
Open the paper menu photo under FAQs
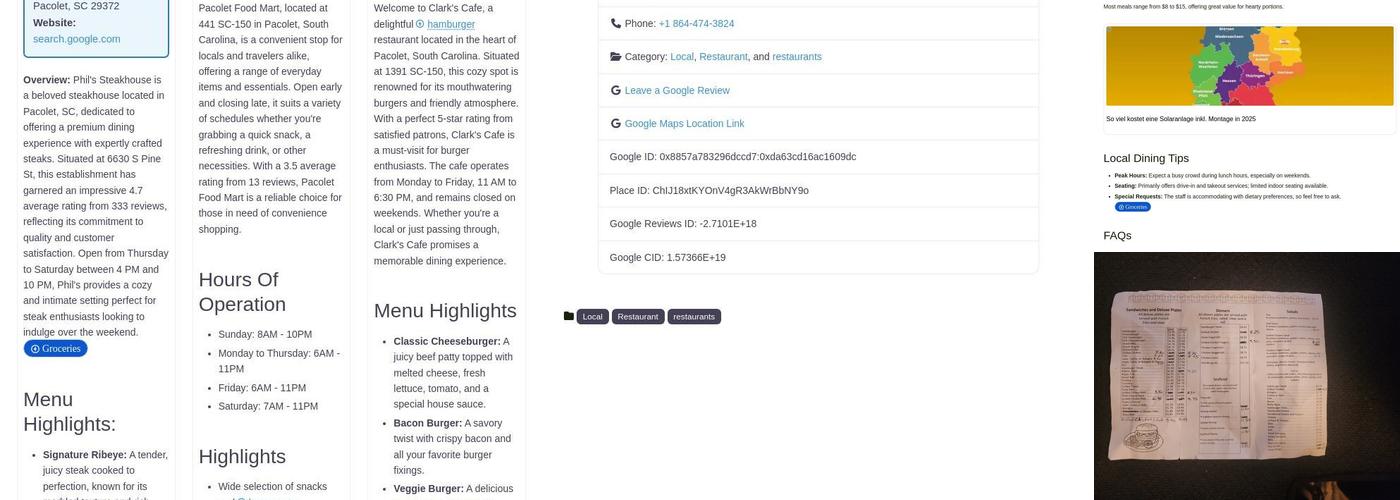pyautogui.click(x=1246, y=376)
